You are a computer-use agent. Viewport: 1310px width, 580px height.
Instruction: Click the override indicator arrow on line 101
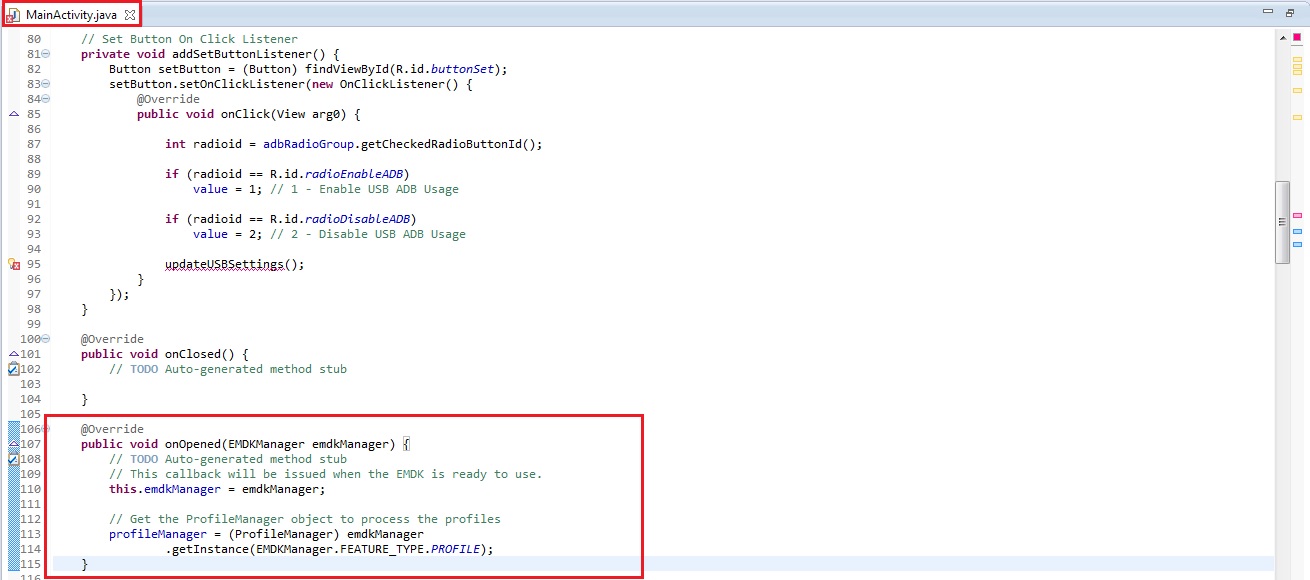pos(14,354)
